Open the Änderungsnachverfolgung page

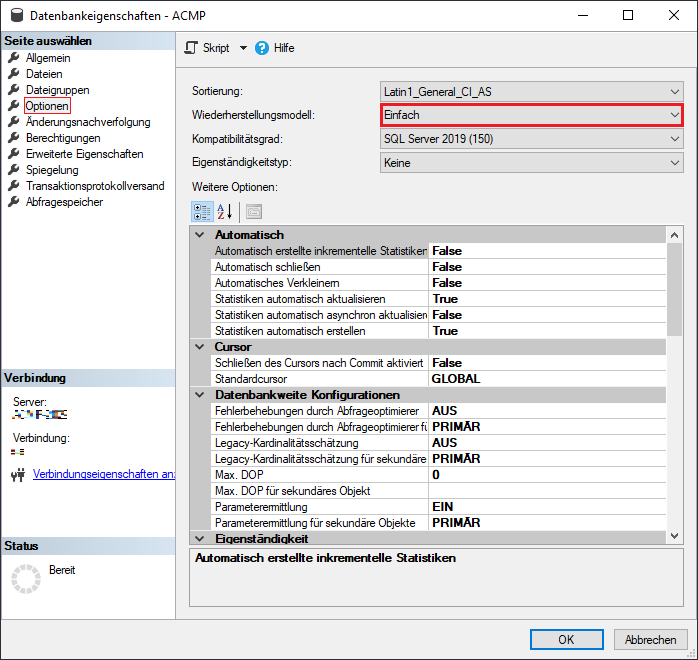pos(88,122)
